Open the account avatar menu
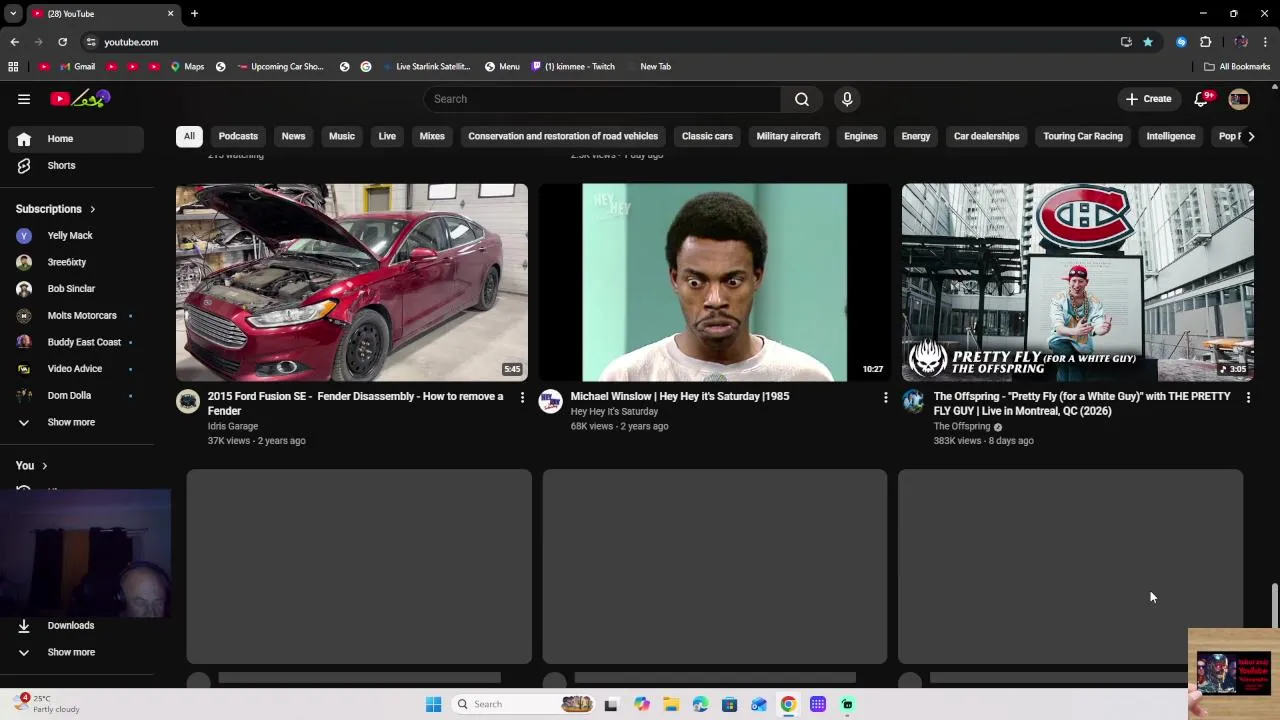The height and width of the screenshot is (720, 1280). pos(1239,99)
